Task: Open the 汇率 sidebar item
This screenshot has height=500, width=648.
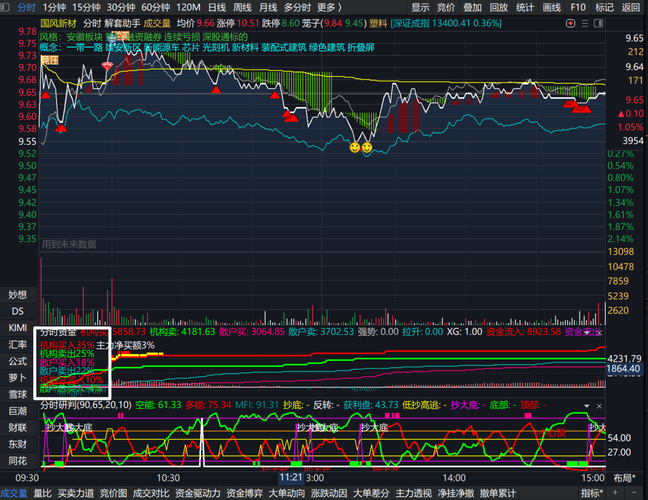Action: [18, 344]
